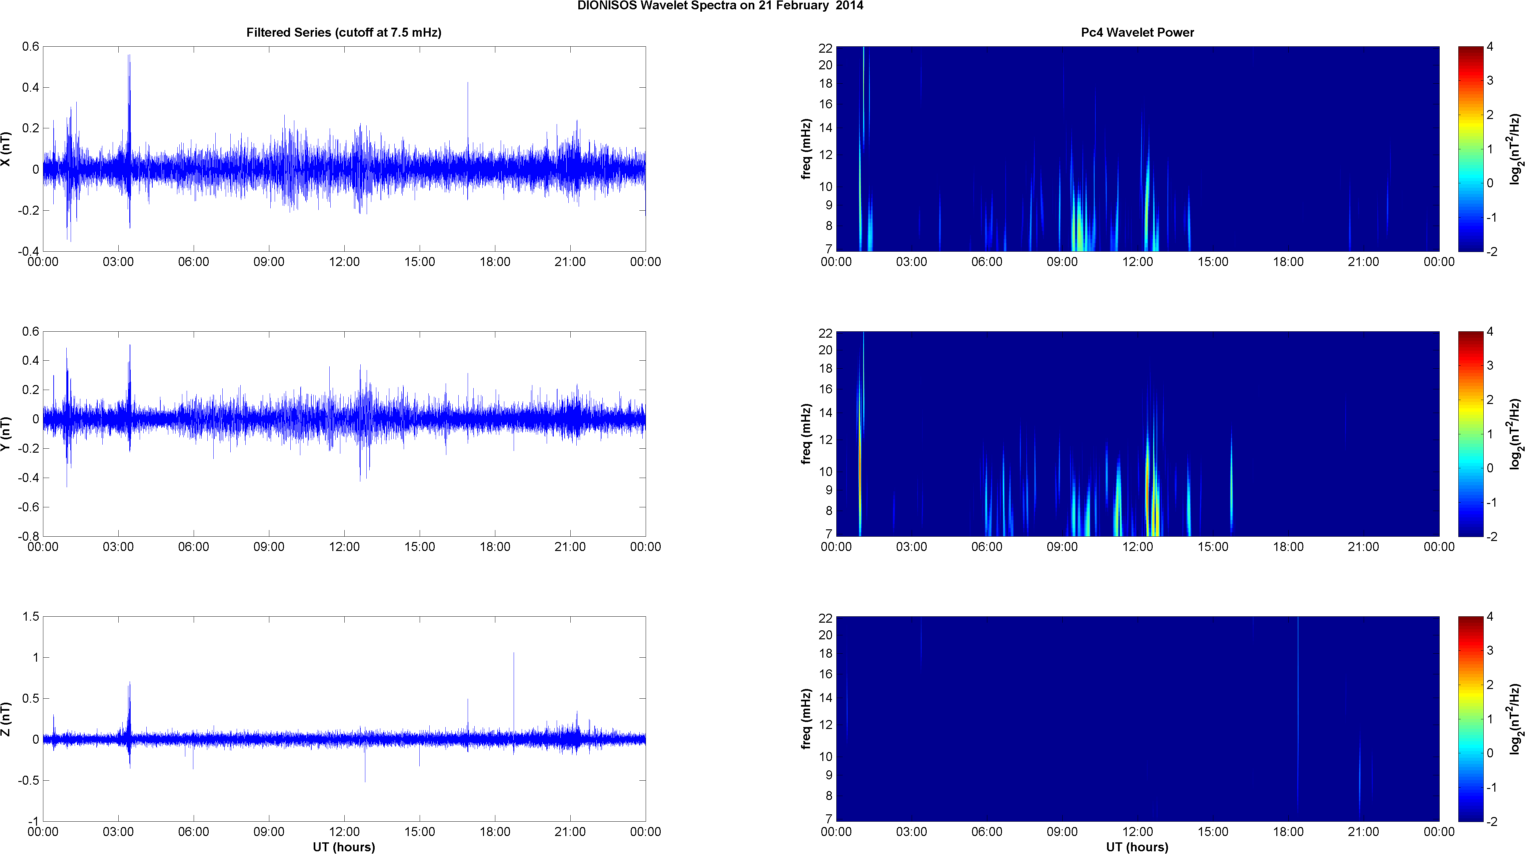Click the log2(nT²/Hz) label of middle colorbar

tap(1516, 434)
